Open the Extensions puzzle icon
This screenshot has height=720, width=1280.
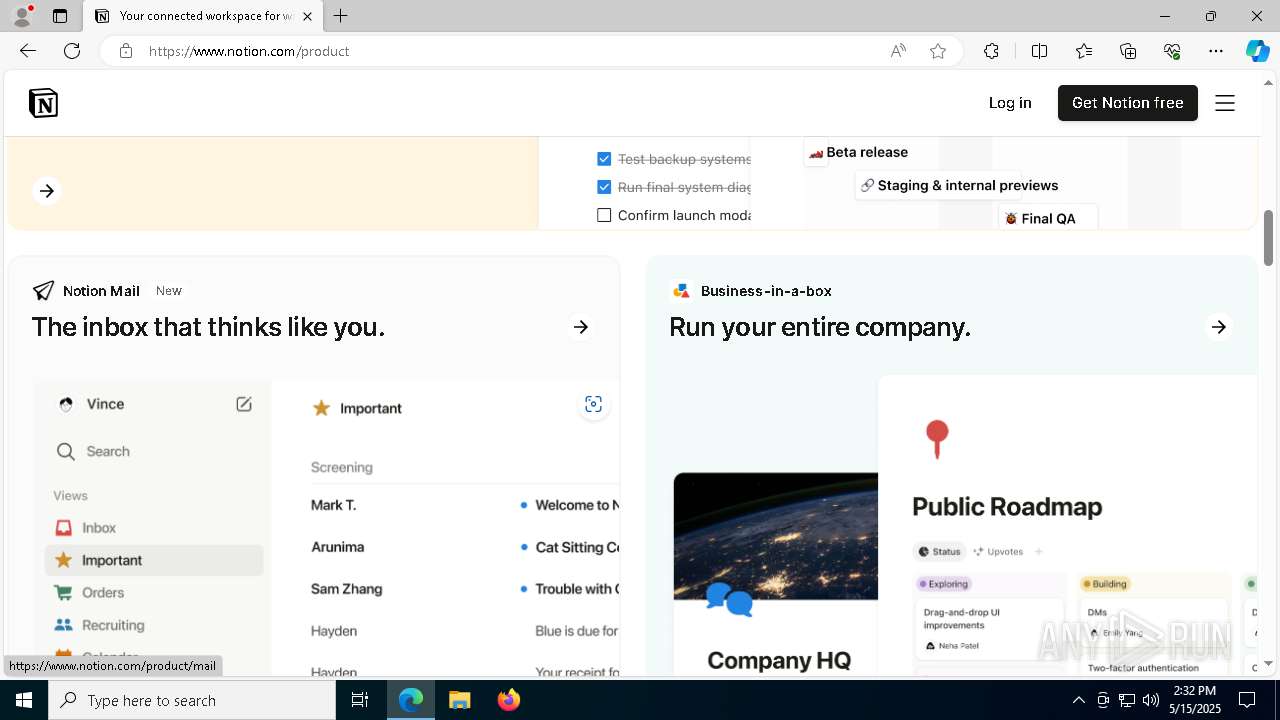991,51
